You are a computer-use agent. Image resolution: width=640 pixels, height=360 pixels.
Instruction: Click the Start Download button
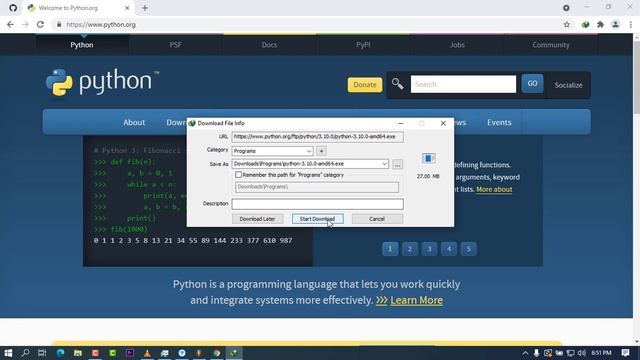[317, 219]
